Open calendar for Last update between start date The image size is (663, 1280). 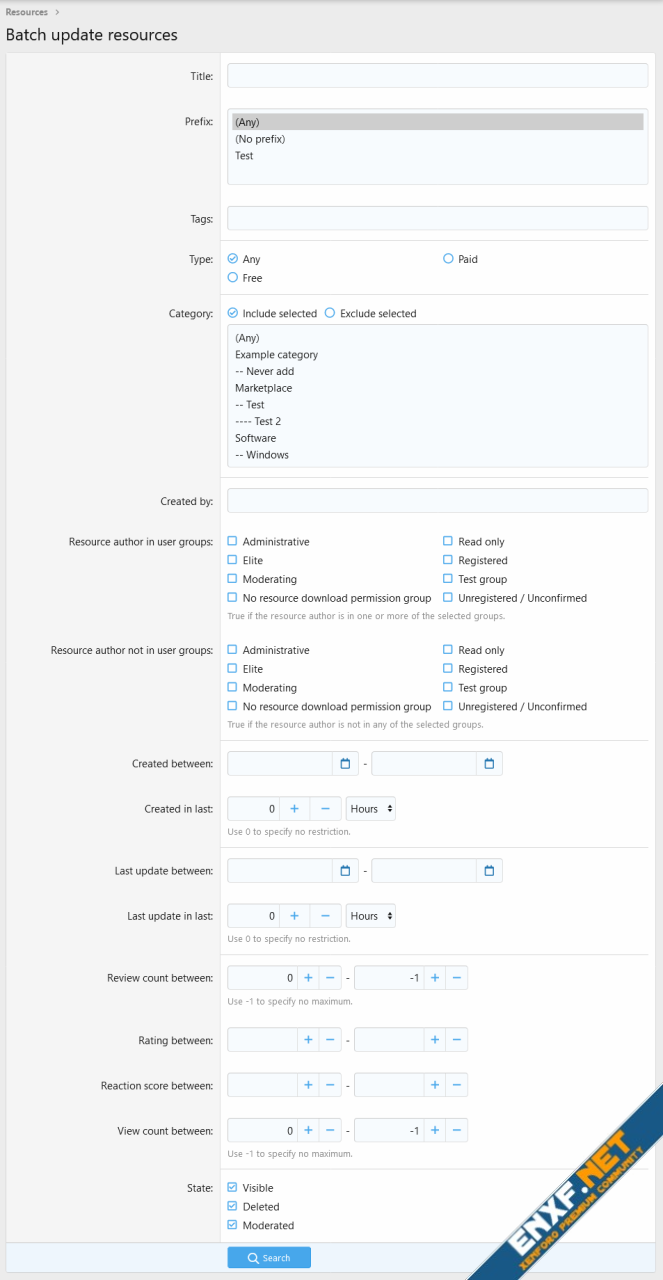pyautogui.click(x=345, y=871)
